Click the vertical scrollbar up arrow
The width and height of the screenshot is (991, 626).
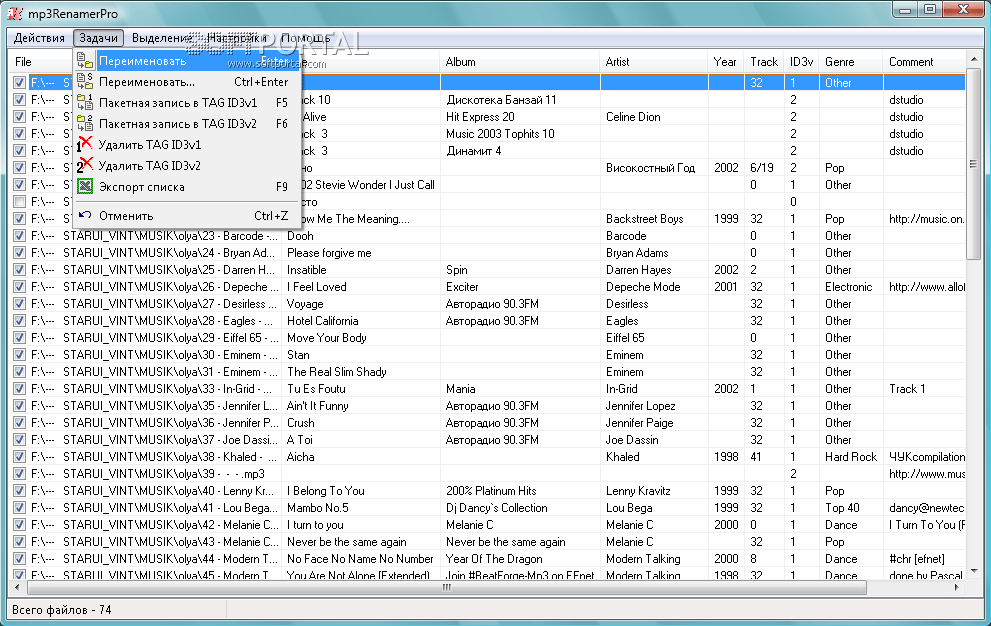(x=973, y=59)
